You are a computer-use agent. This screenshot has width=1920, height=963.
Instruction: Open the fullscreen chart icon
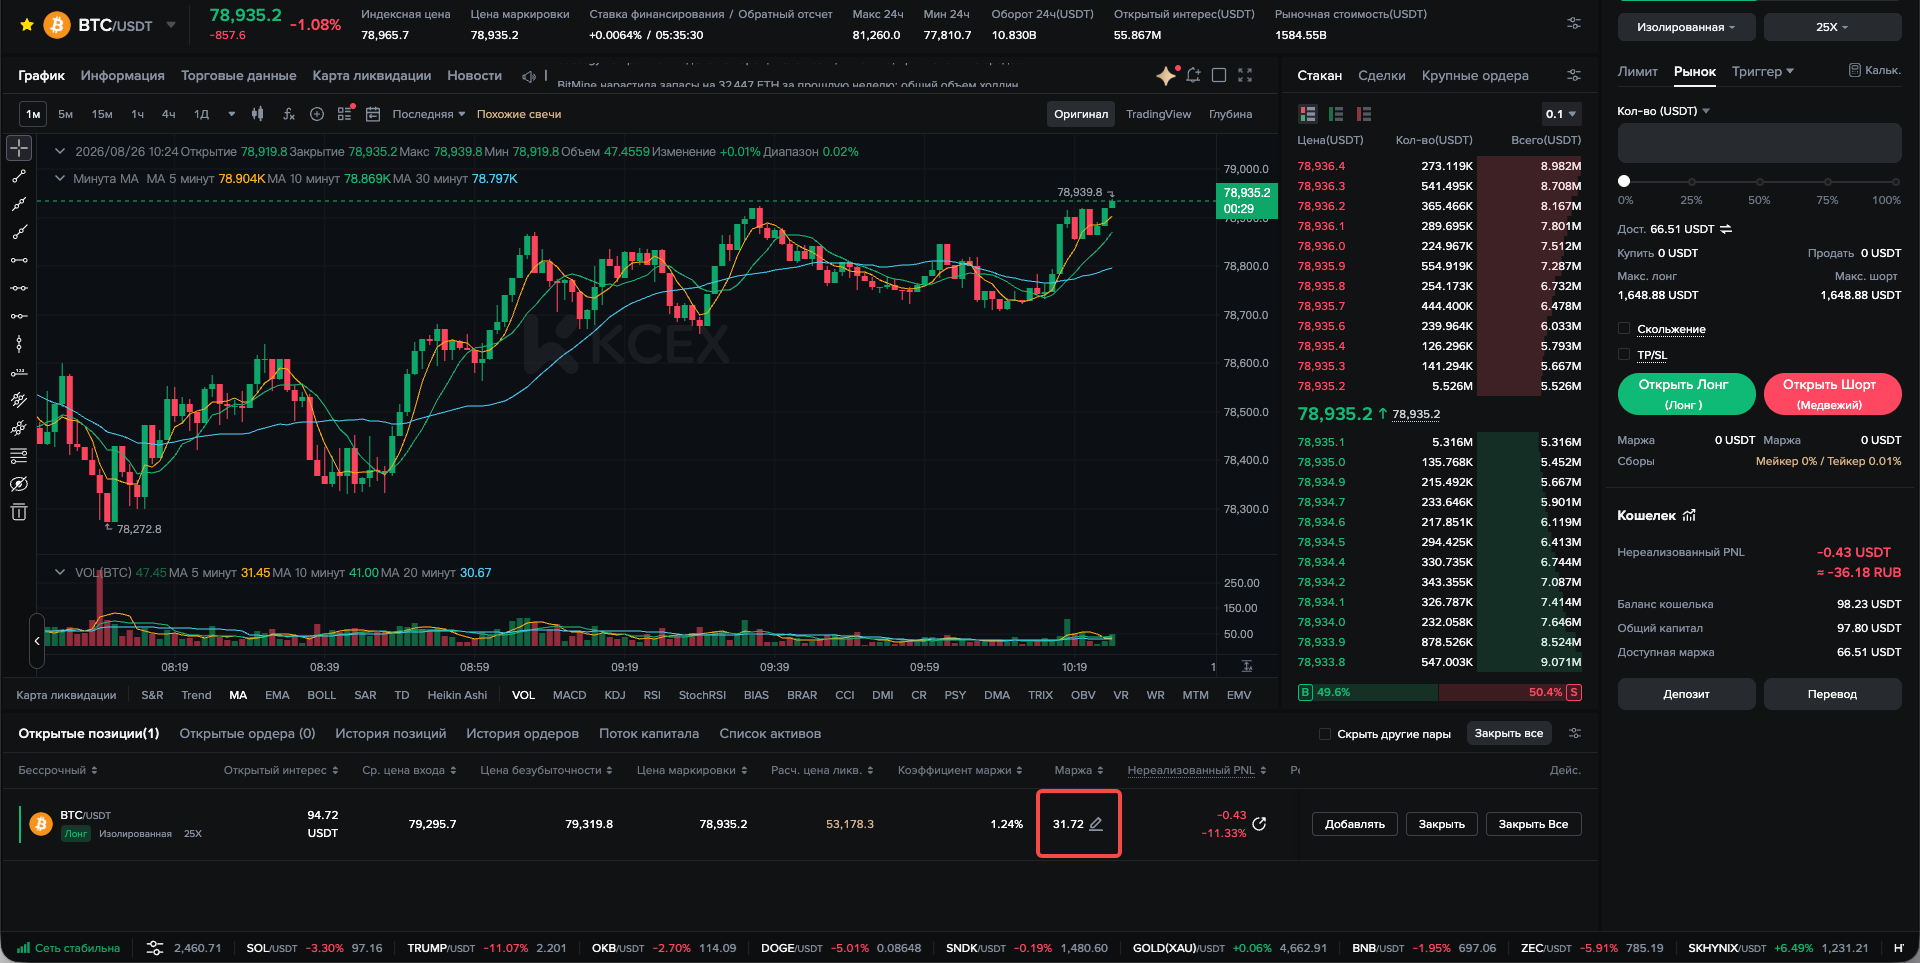point(1245,75)
